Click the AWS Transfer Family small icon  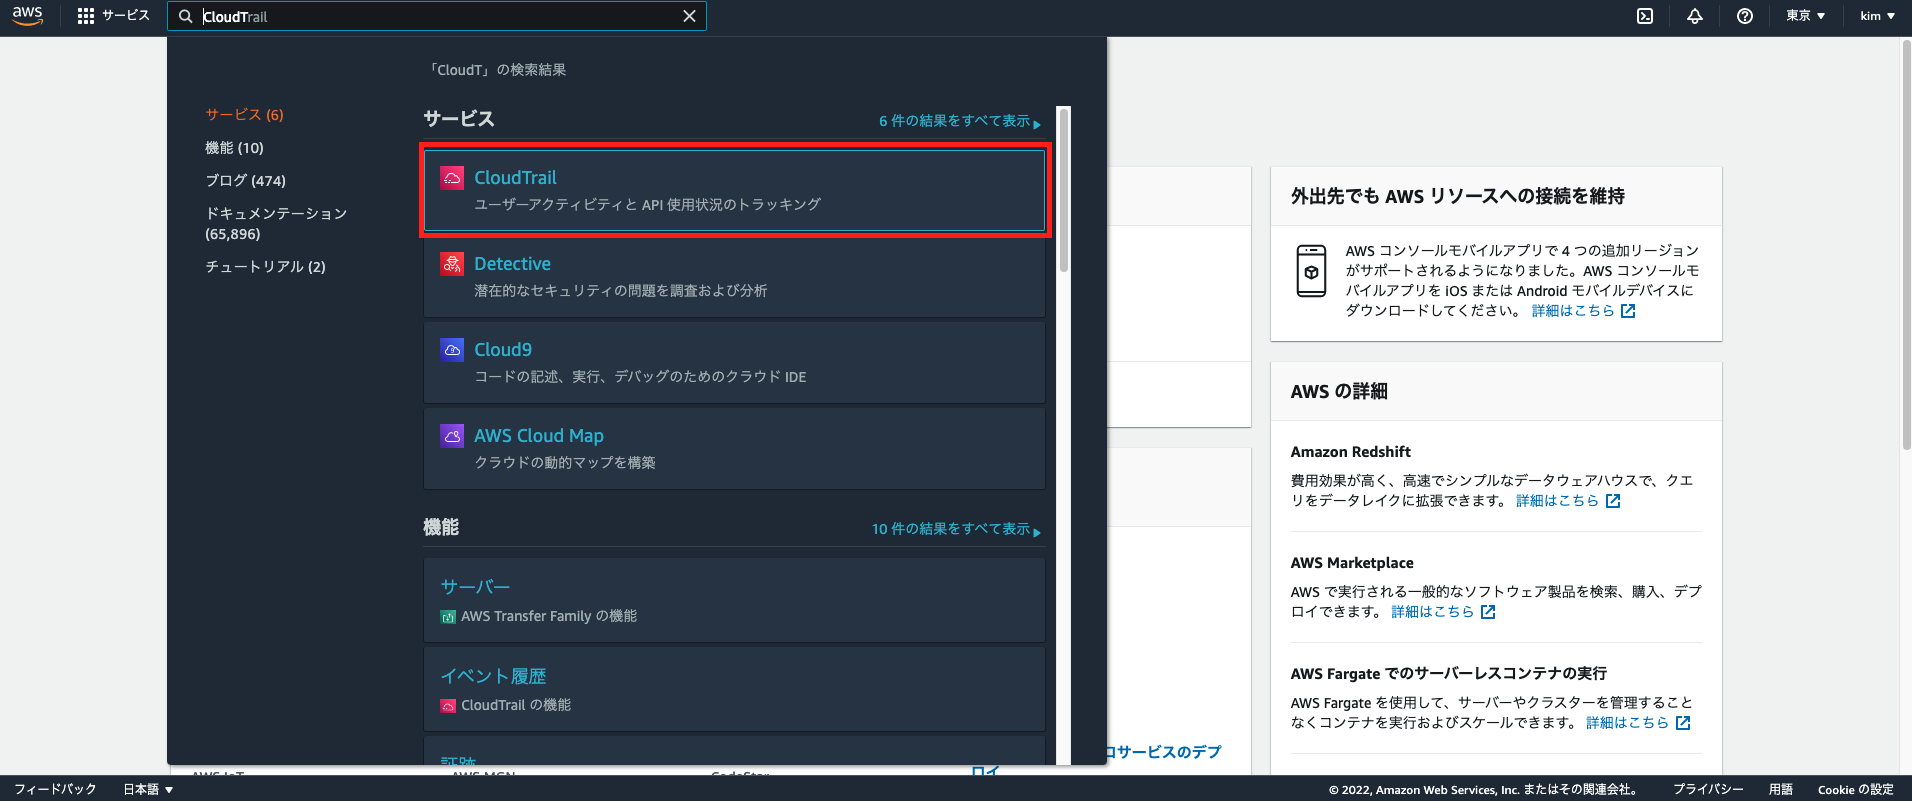pos(448,617)
